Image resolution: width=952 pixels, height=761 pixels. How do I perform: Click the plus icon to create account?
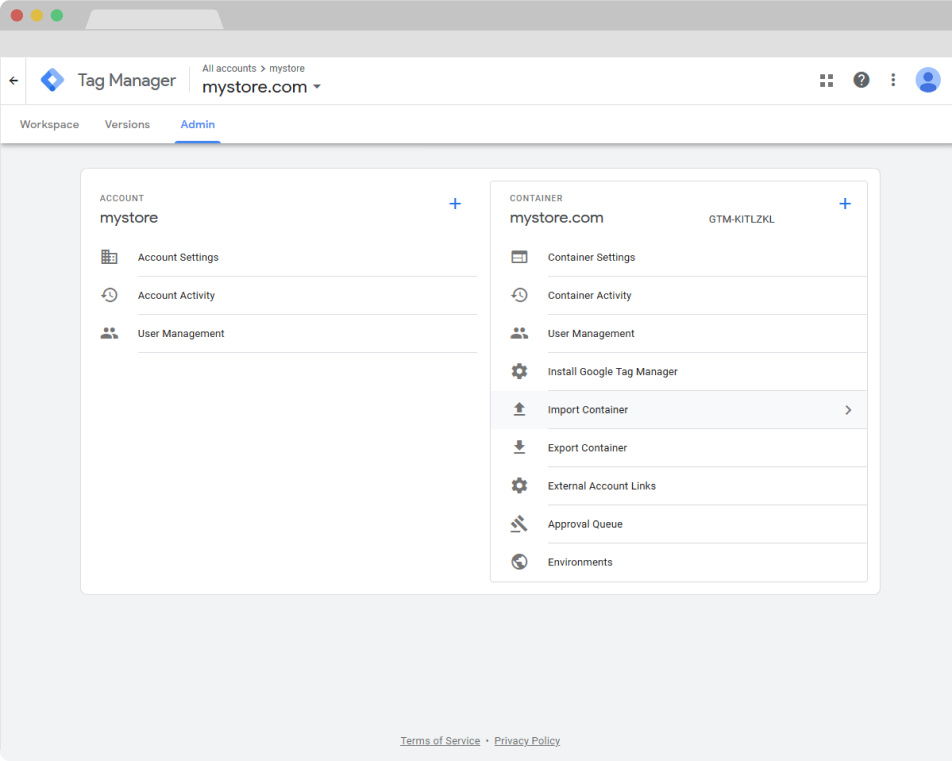coord(455,204)
